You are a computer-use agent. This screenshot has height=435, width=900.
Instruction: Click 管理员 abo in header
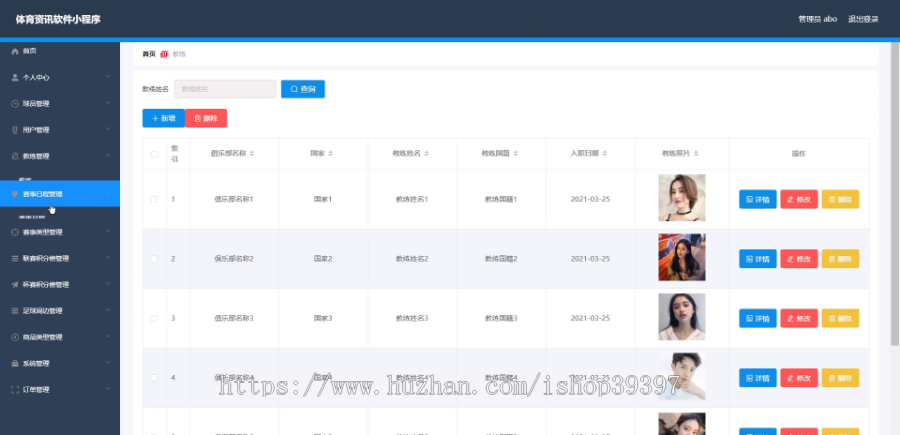click(817, 19)
